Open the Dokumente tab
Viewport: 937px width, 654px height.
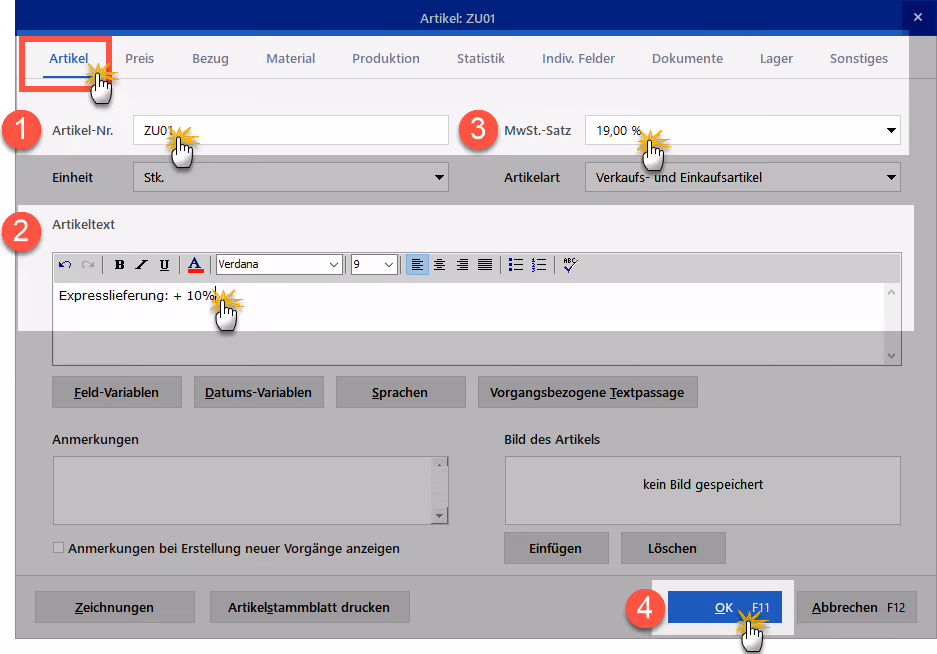click(687, 59)
